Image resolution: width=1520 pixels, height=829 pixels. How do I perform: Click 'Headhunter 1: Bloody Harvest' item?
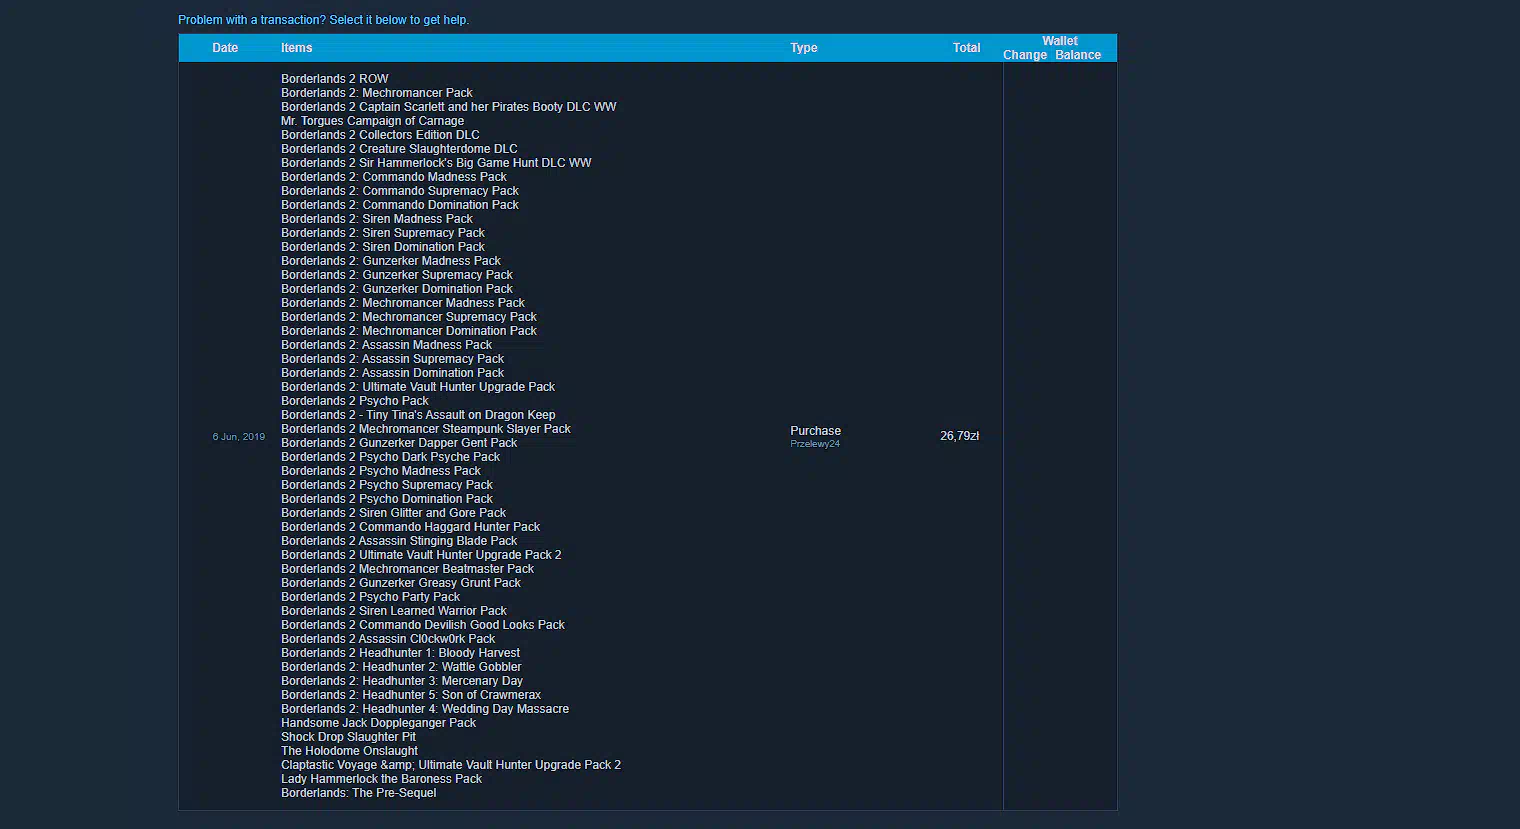[x=401, y=653]
